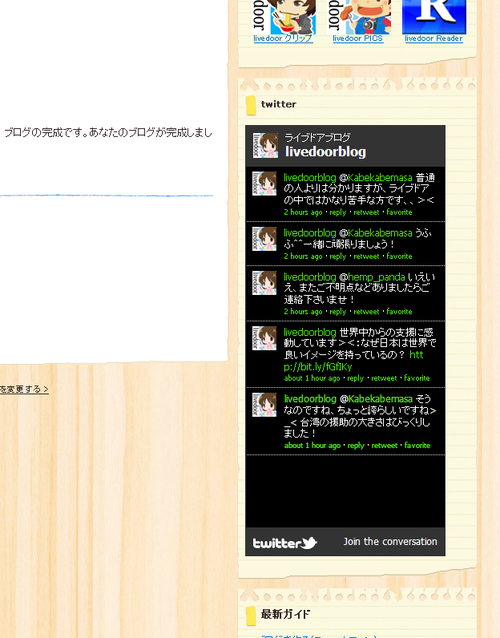Click the avatar beside the そうなのですね tweet
500x638 pixels.
pyautogui.click(x=264, y=405)
